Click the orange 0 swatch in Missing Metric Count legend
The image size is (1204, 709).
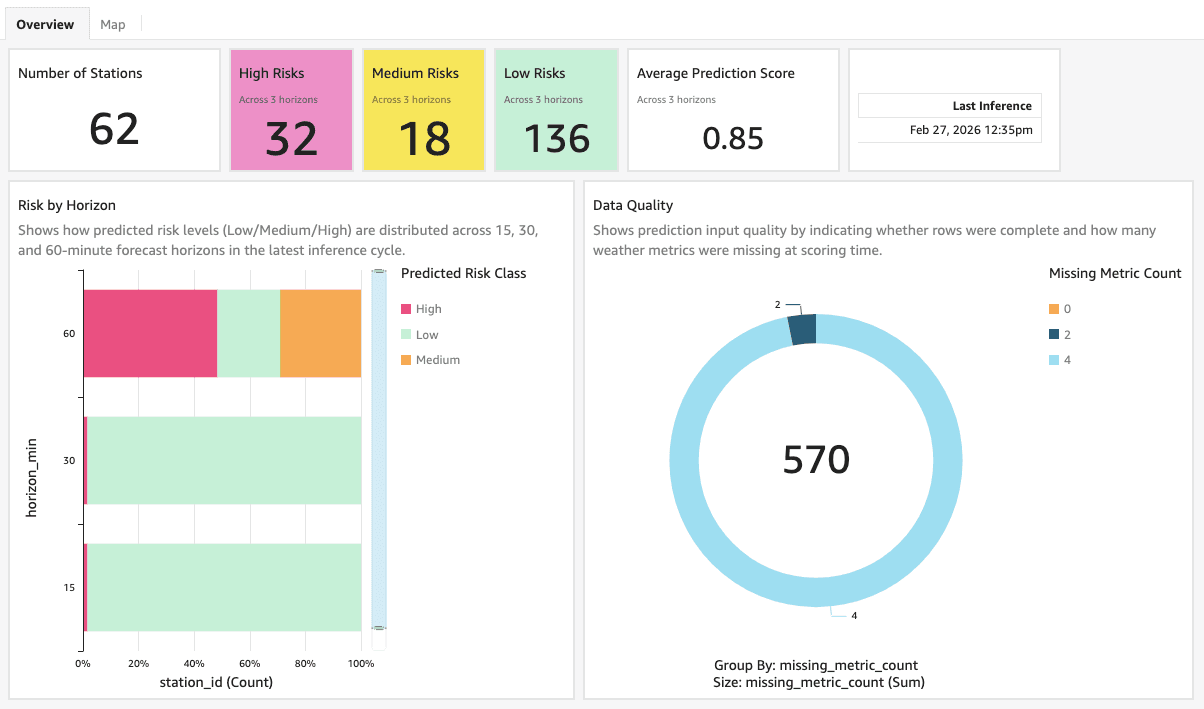(x=1055, y=308)
